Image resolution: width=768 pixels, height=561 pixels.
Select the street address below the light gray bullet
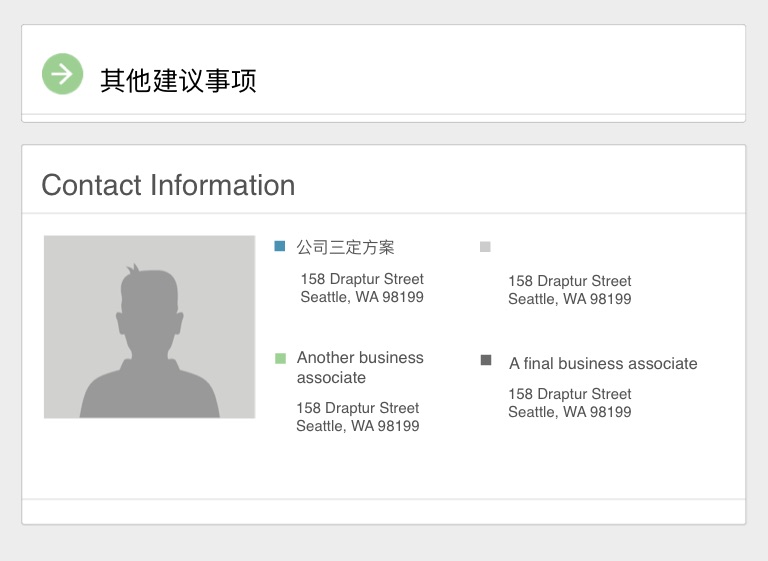tap(570, 281)
